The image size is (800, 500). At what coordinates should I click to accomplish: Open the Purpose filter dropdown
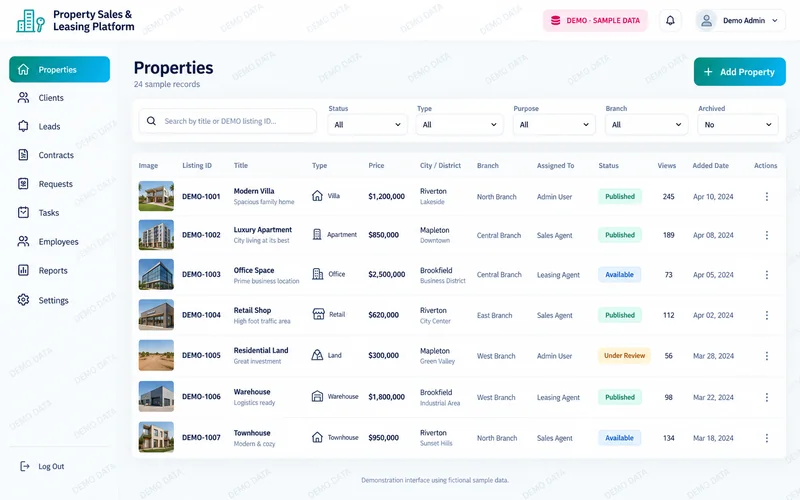554,124
